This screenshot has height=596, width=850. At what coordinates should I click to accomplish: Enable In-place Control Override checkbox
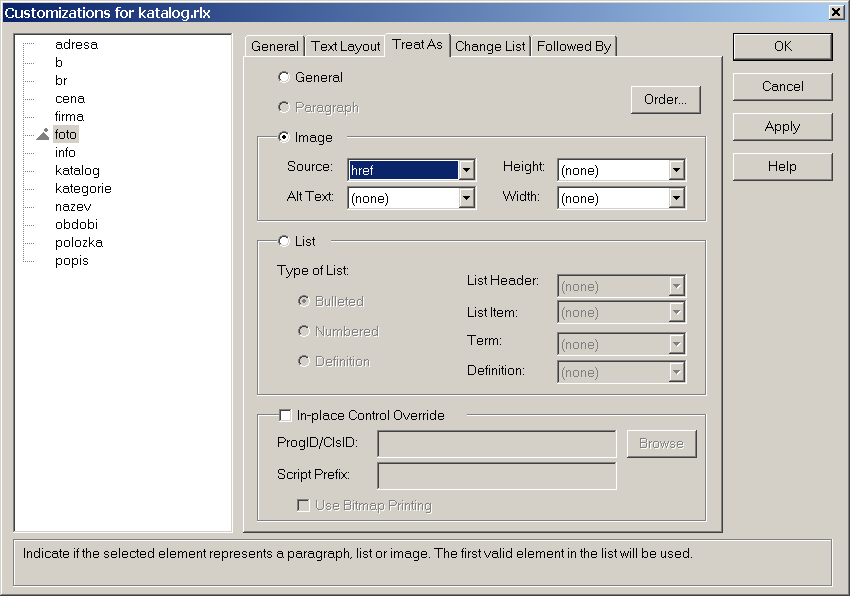(x=286, y=415)
